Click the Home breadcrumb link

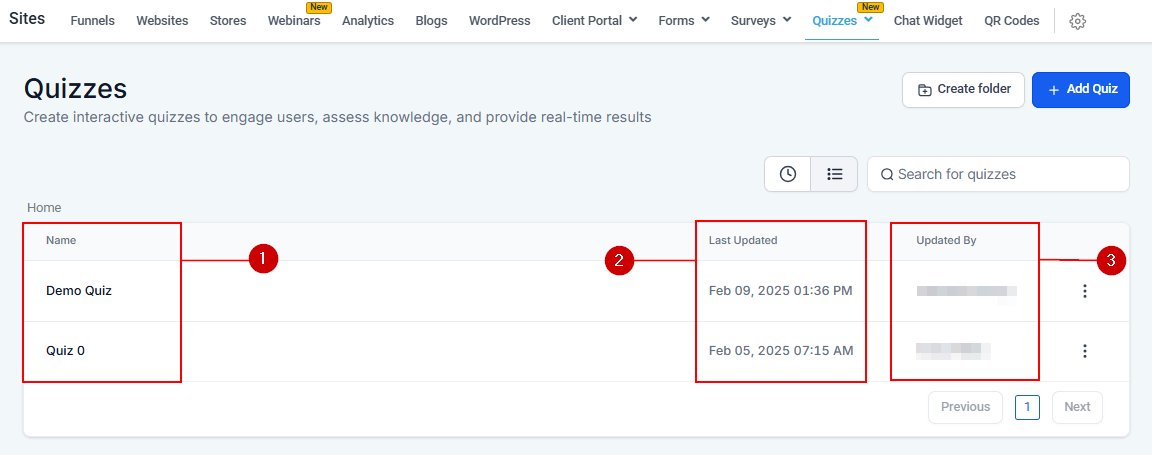[x=44, y=208]
